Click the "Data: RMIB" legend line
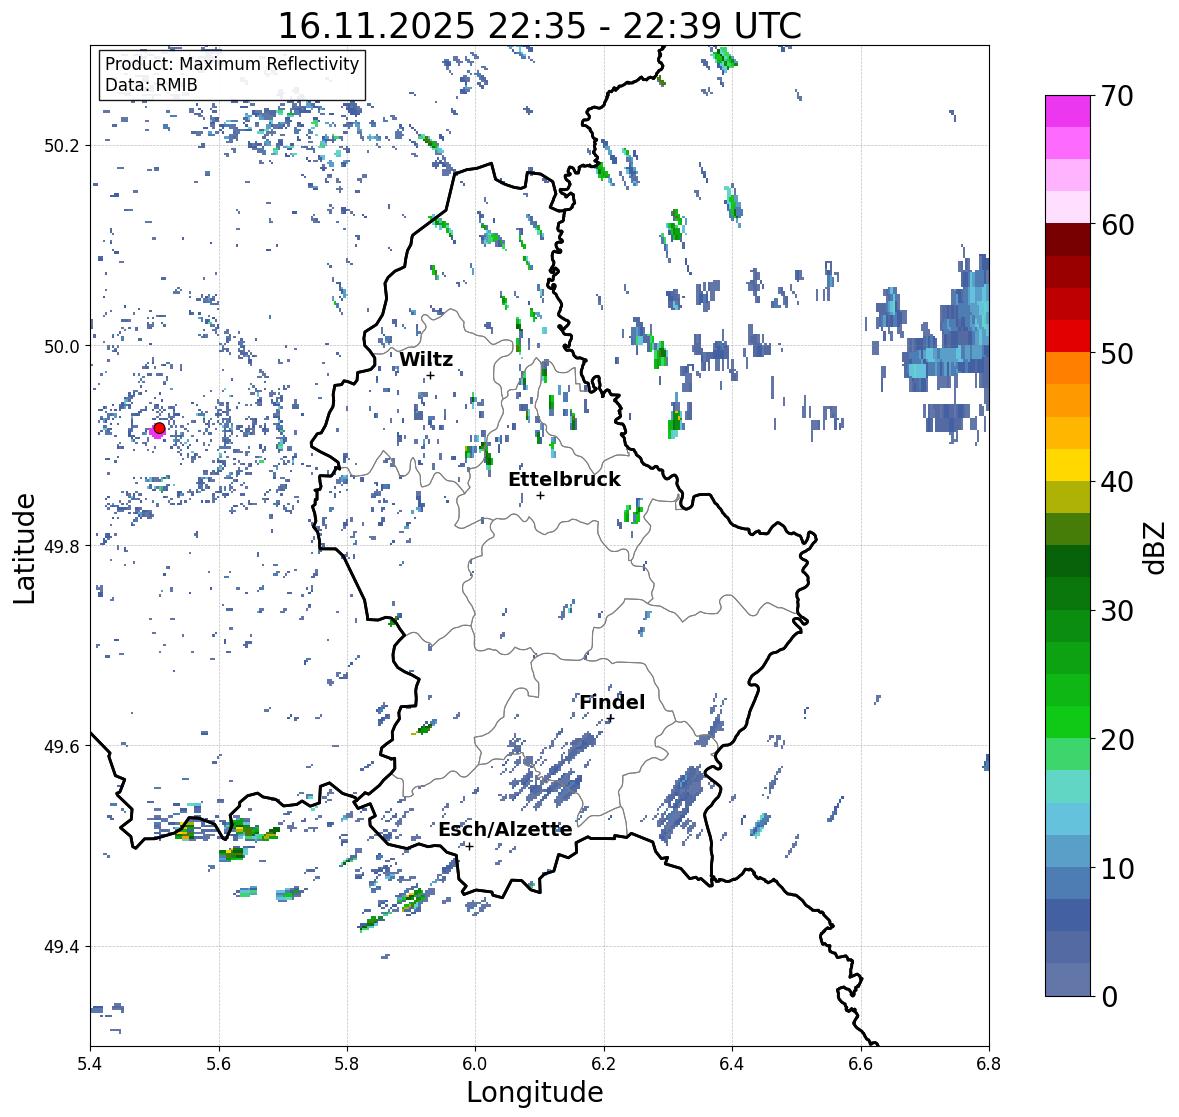The height and width of the screenshot is (1117, 1179). (151, 85)
